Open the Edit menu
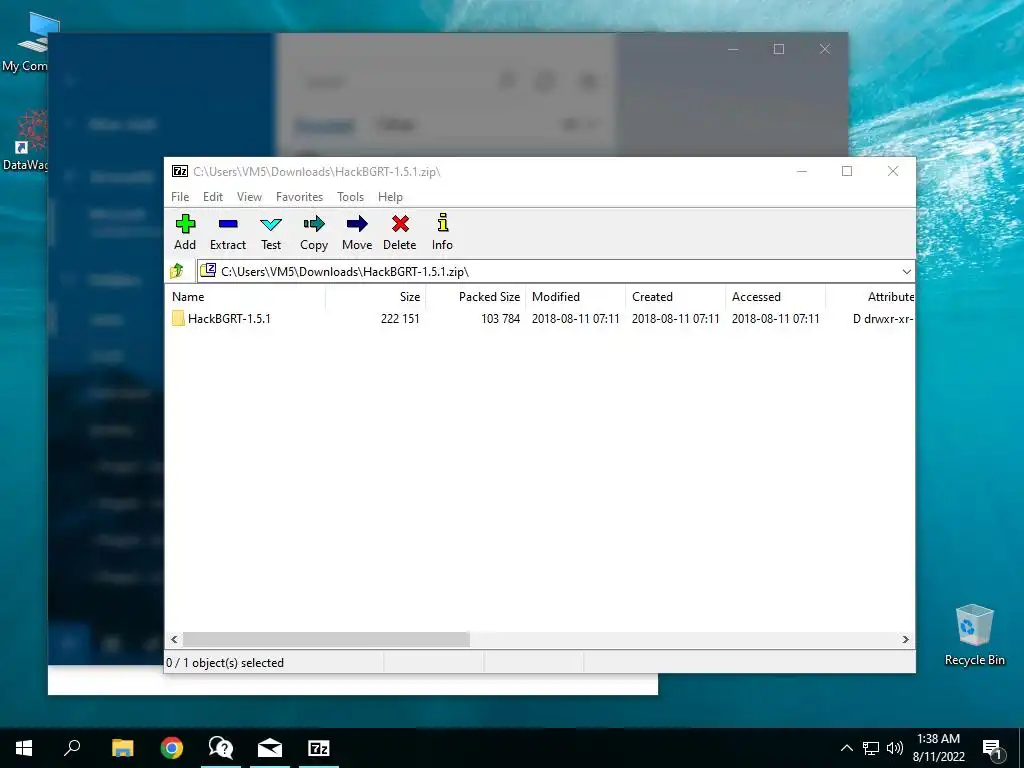This screenshot has height=768, width=1024. [x=213, y=197]
